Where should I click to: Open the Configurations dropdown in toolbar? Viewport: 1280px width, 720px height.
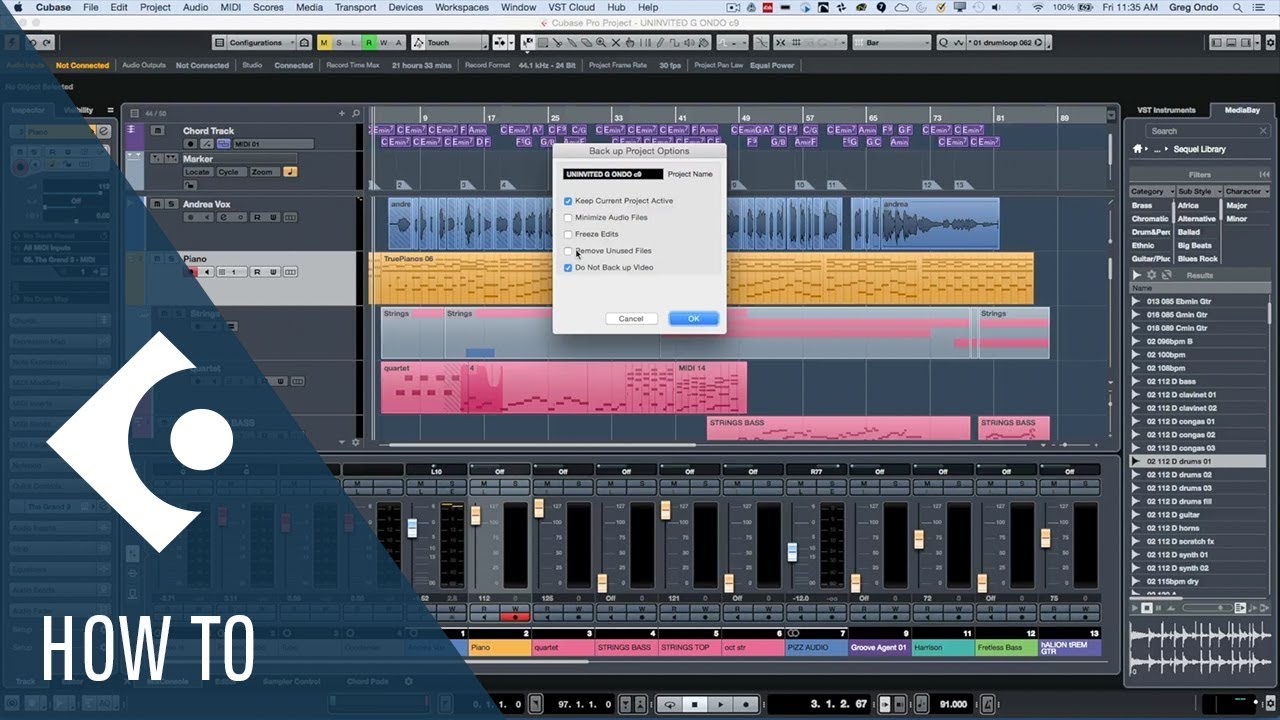click(262, 43)
